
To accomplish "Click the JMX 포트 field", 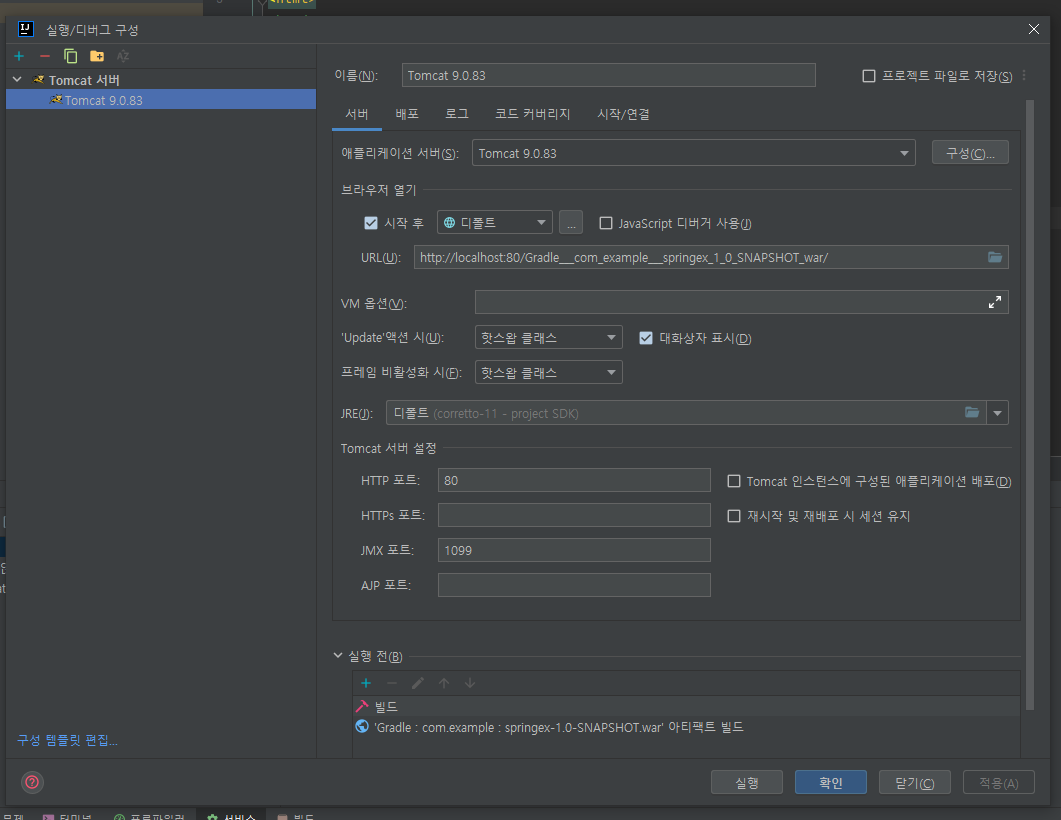I will pyautogui.click(x=574, y=550).
